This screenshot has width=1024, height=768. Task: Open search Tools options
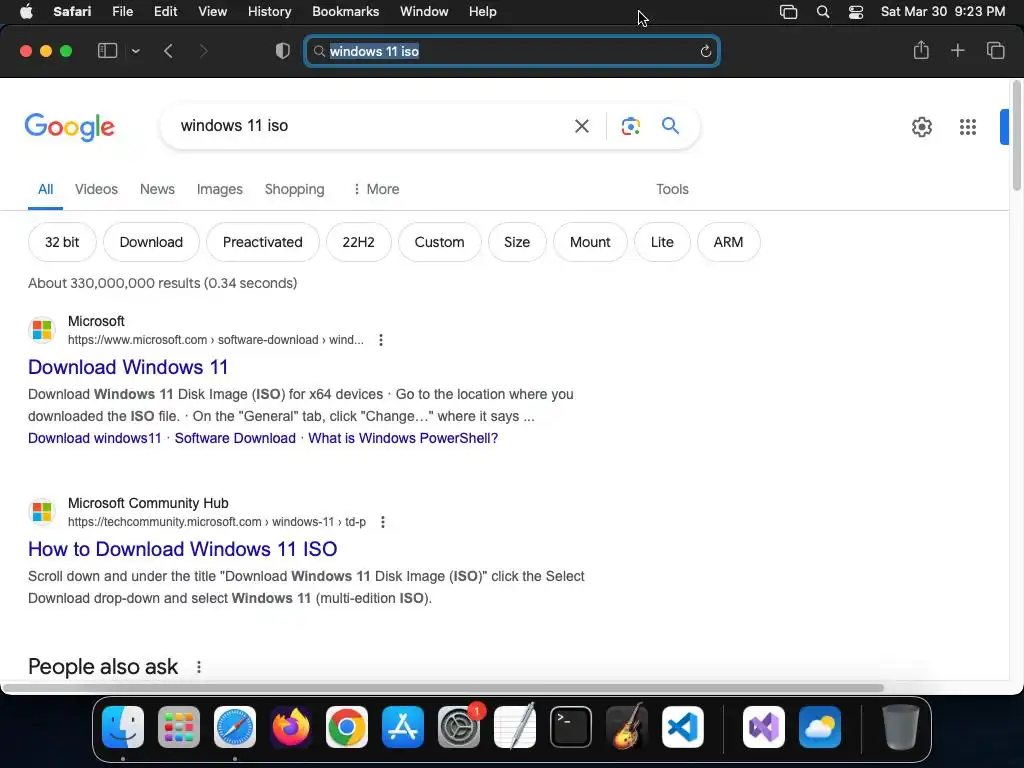pos(672,189)
